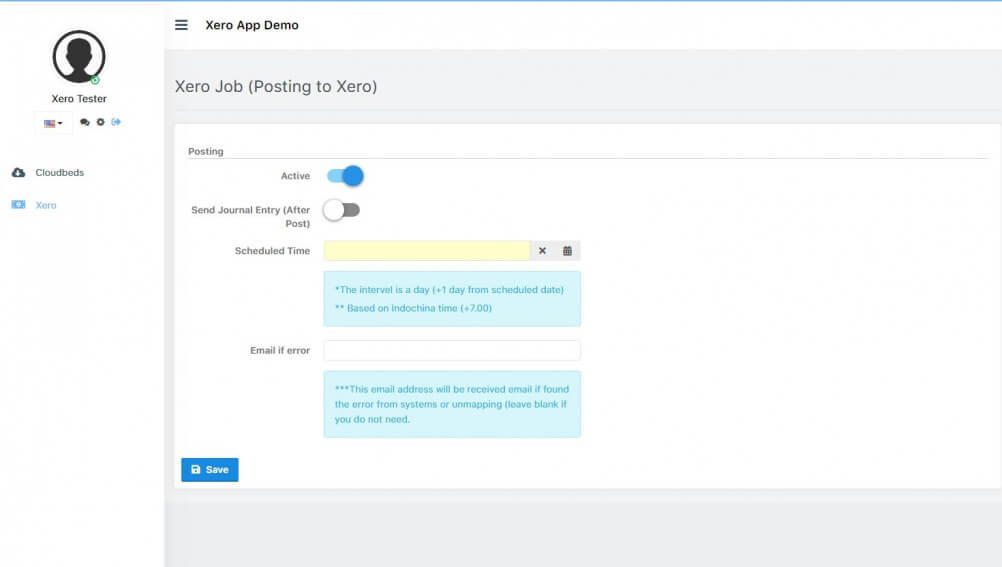The width and height of the screenshot is (1002, 567).
Task: Click the green status badge on avatar
Action: pyautogui.click(x=95, y=80)
